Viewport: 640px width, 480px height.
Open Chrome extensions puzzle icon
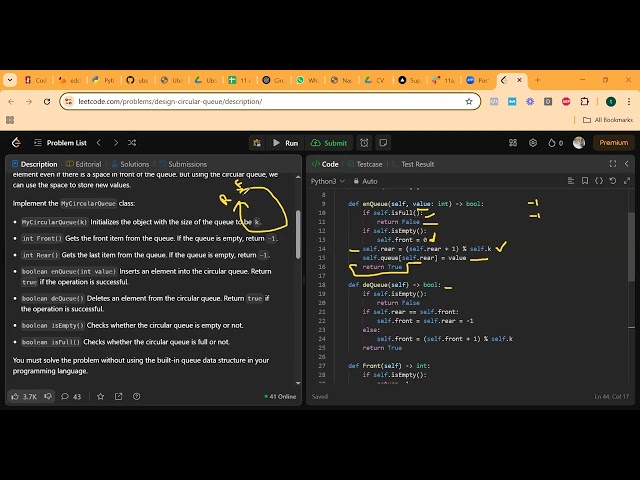584,102
